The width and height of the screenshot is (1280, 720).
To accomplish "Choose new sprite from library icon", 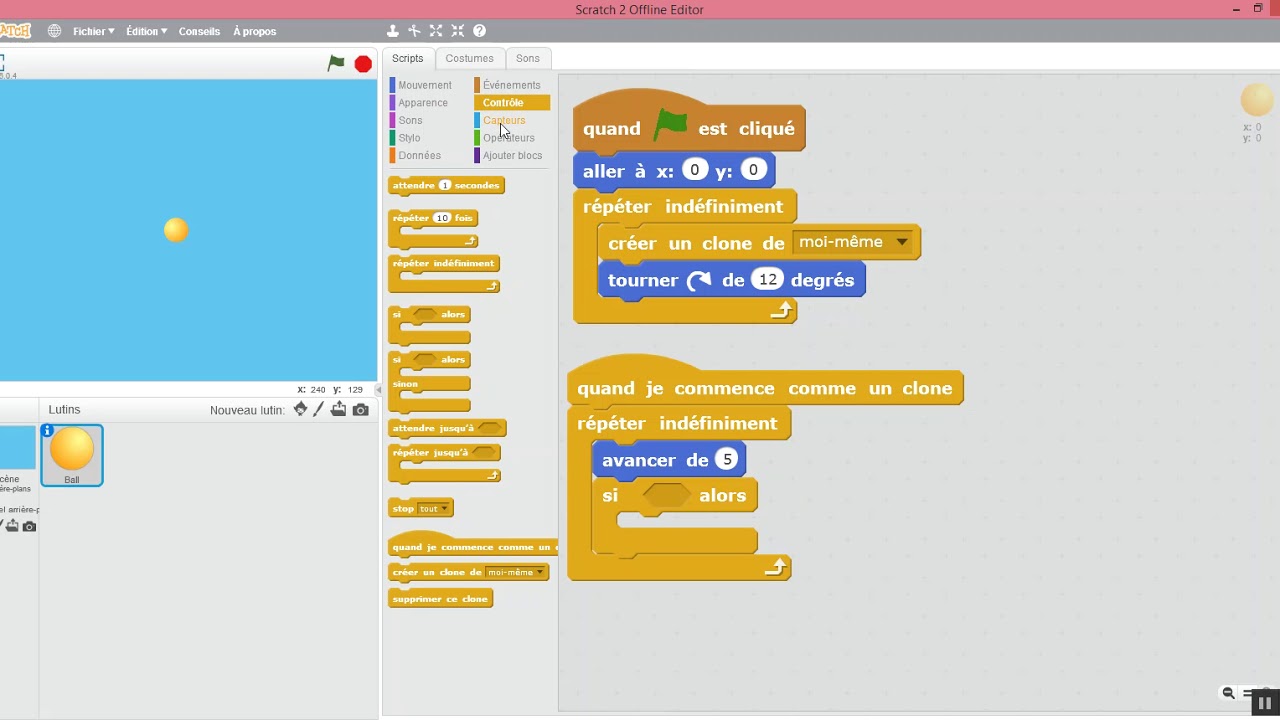I will pos(300,409).
